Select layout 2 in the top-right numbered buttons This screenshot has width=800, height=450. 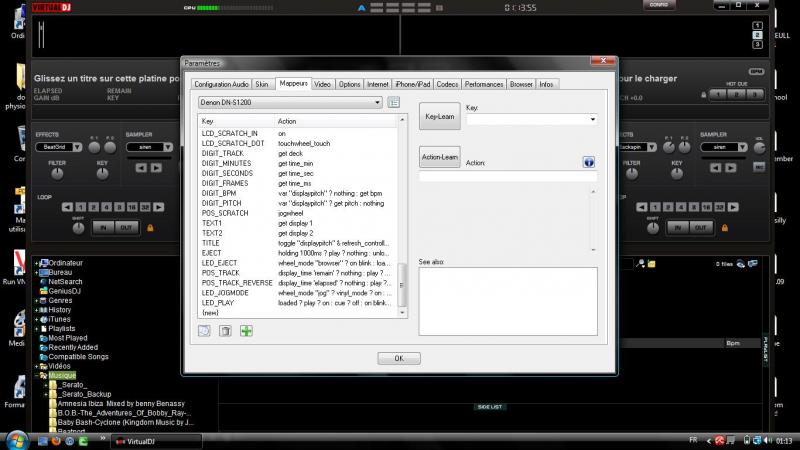(x=757, y=35)
